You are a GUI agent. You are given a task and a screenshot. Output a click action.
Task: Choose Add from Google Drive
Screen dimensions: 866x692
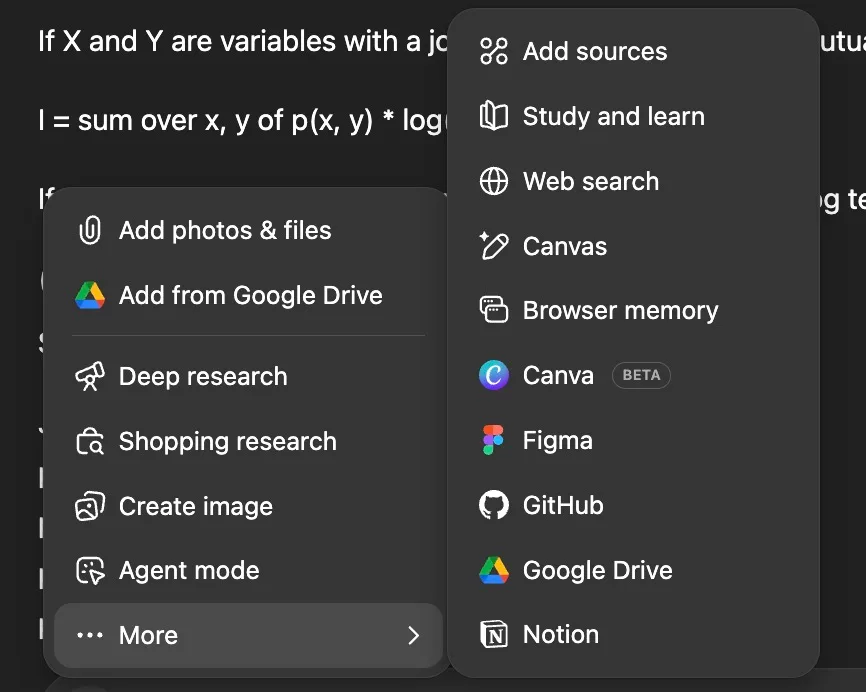coord(250,295)
